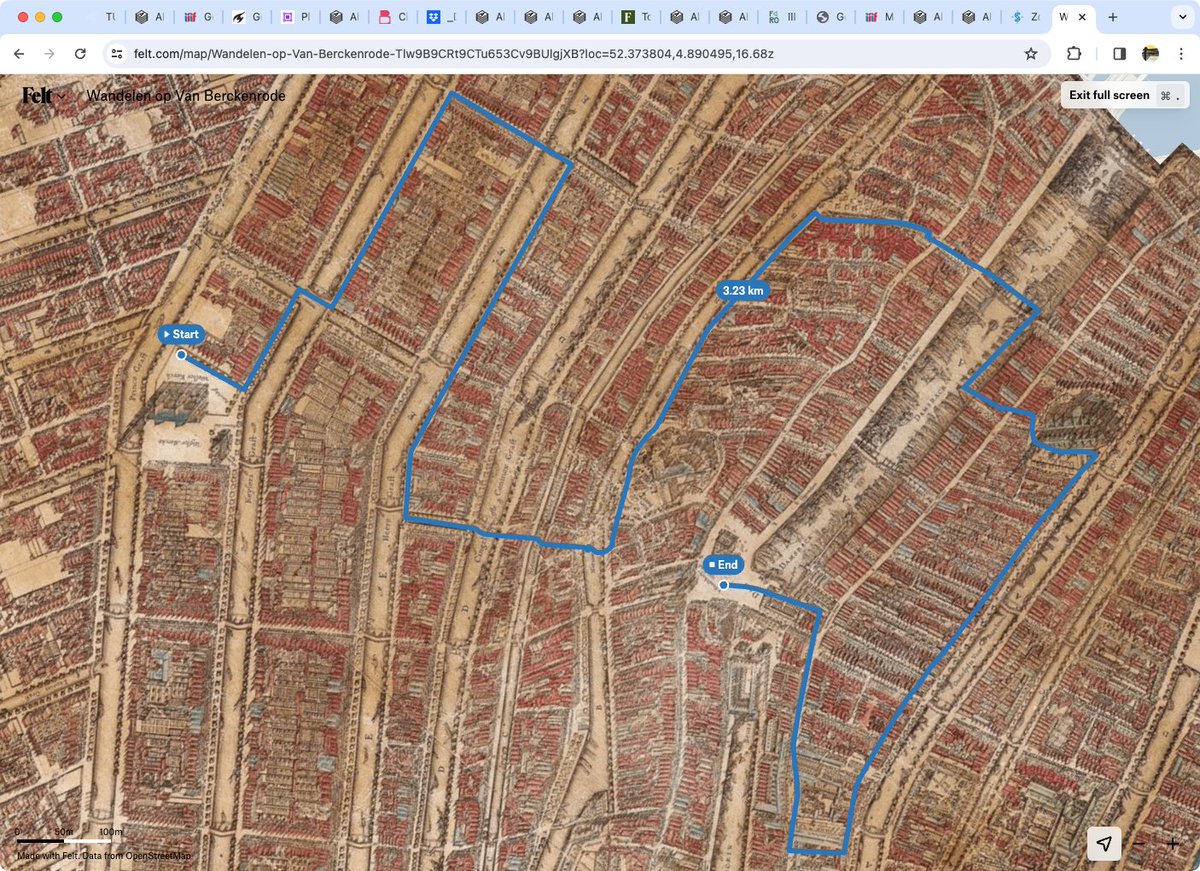The image size is (1200, 871).
Task: Zoom out with the minus icon
Action: point(1138,844)
